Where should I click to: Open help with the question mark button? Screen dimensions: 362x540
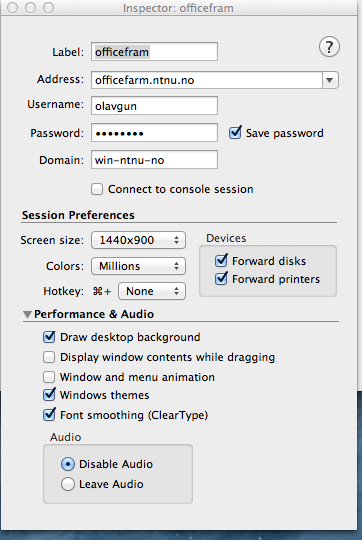pyautogui.click(x=329, y=47)
